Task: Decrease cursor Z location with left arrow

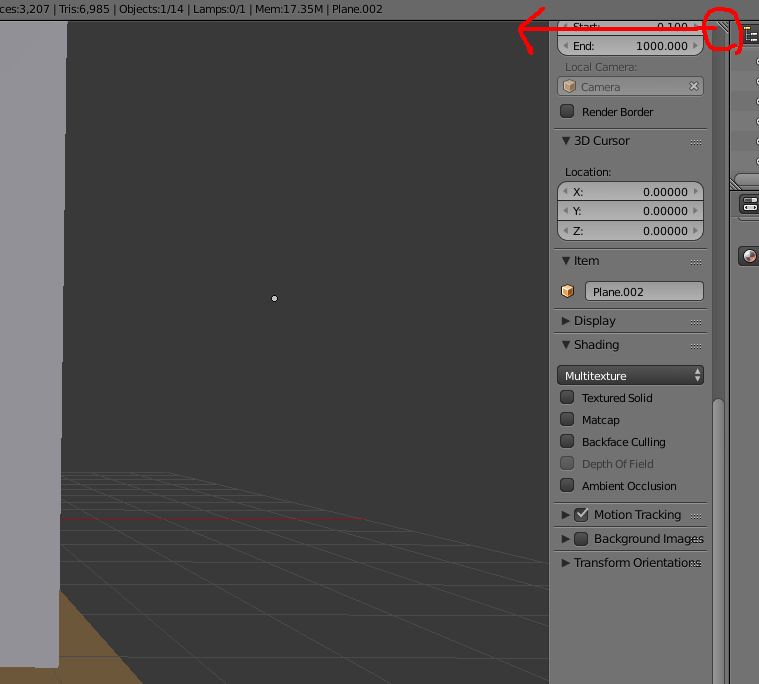Action: pyautogui.click(x=565, y=230)
